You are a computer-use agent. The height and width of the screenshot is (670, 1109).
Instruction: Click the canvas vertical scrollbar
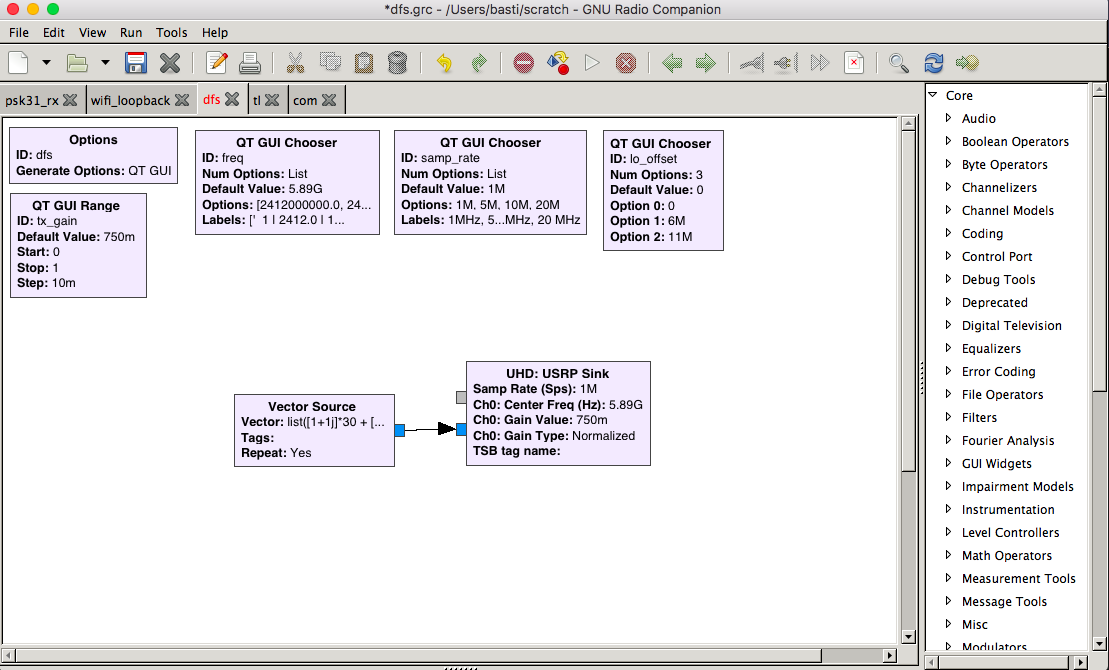[908, 300]
